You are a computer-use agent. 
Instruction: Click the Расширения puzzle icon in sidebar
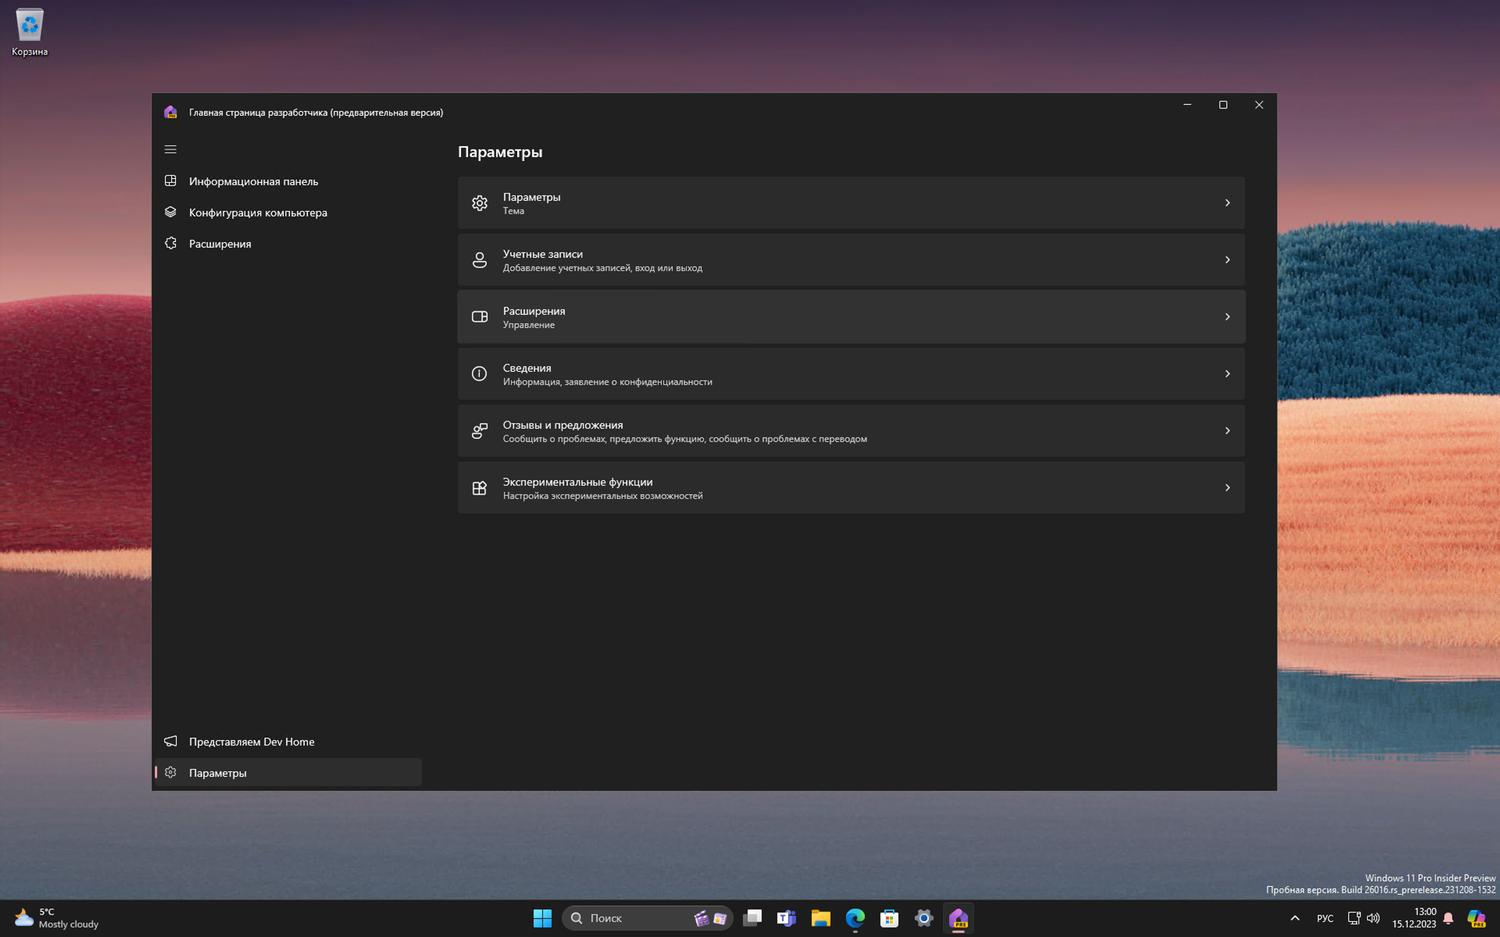tap(170, 243)
